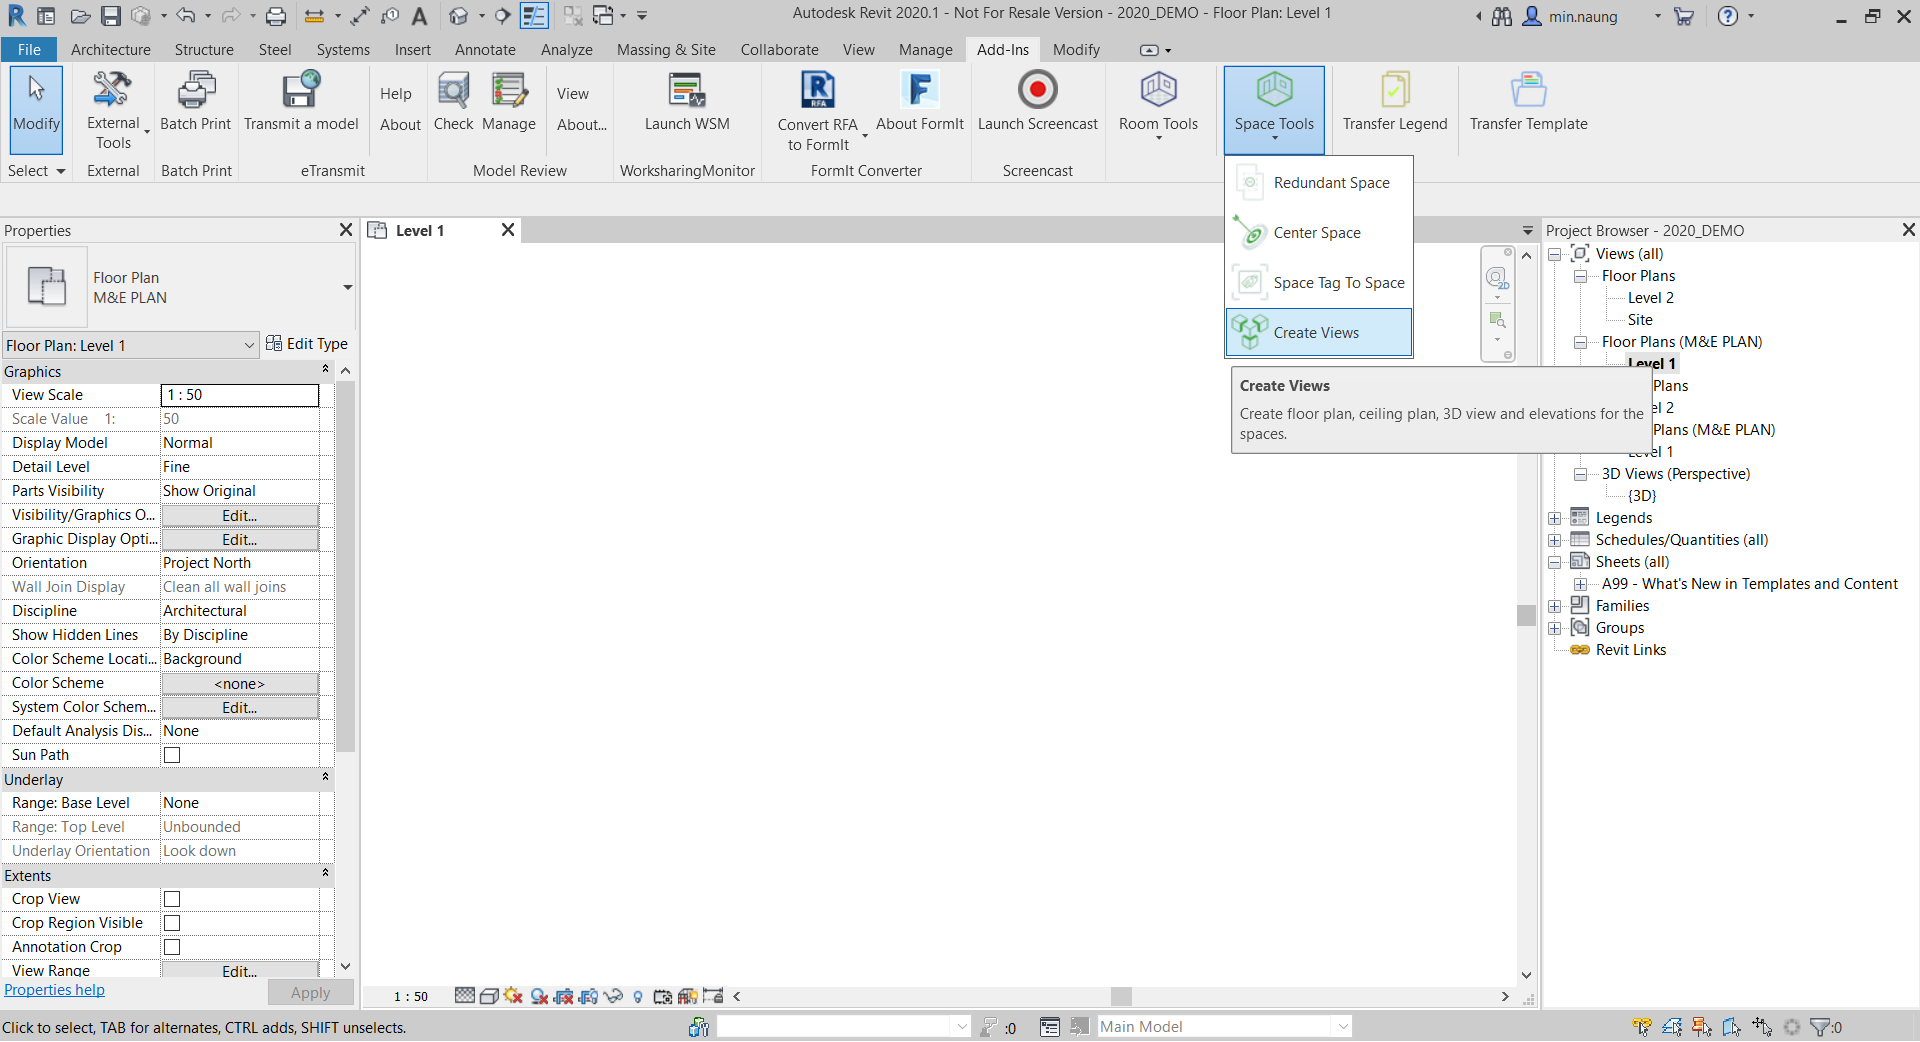Image resolution: width=1920 pixels, height=1042 pixels.
Task: Click the Launch Screencast record icon
Action: coord(1037,91)
